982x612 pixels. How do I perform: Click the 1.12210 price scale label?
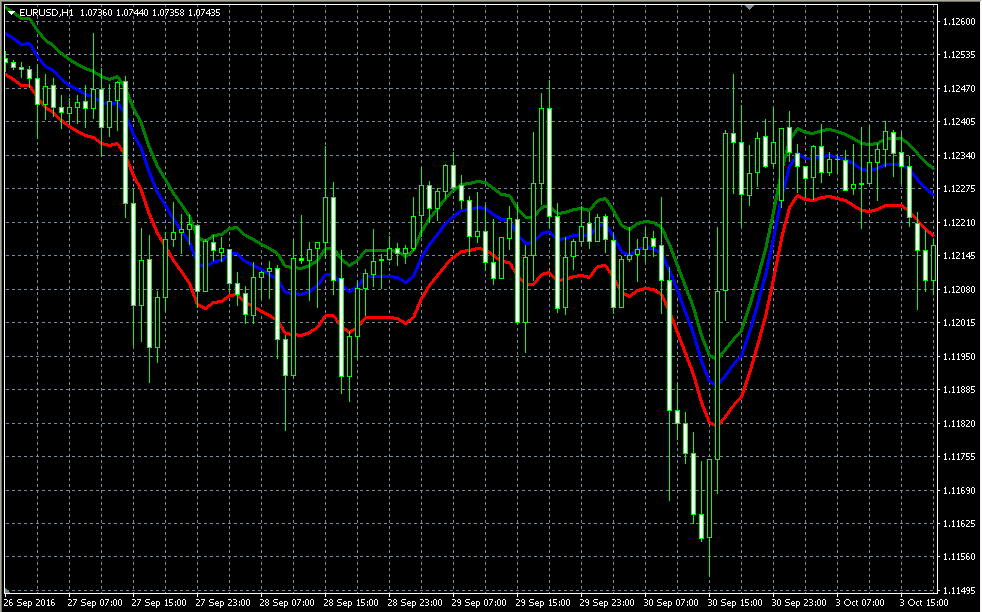[x=958, y=222]
